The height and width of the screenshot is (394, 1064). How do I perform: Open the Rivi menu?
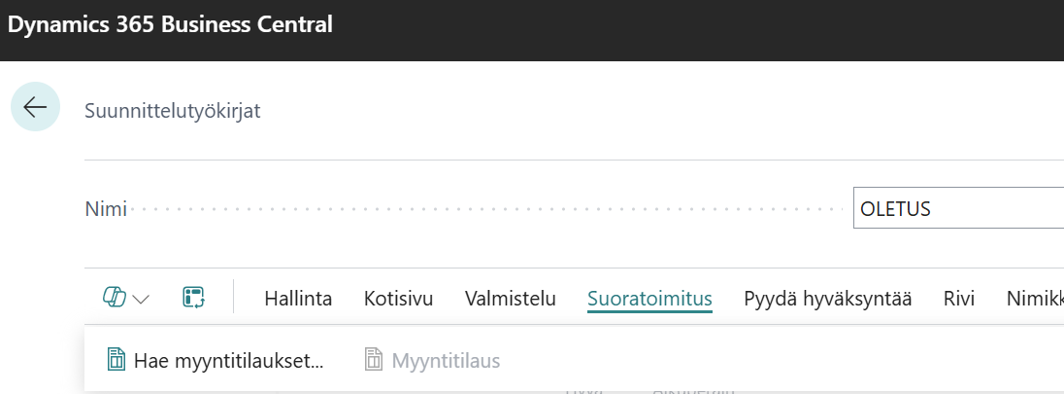959,298
